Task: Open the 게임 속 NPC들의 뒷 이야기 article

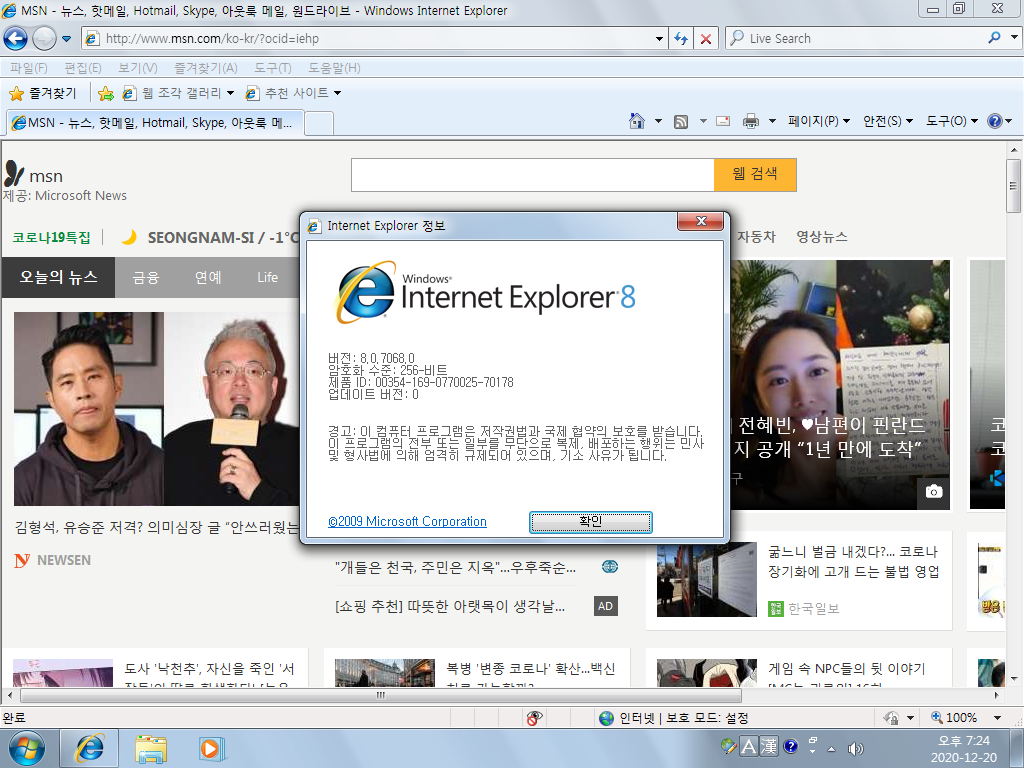Action: [x=846, y=669]
